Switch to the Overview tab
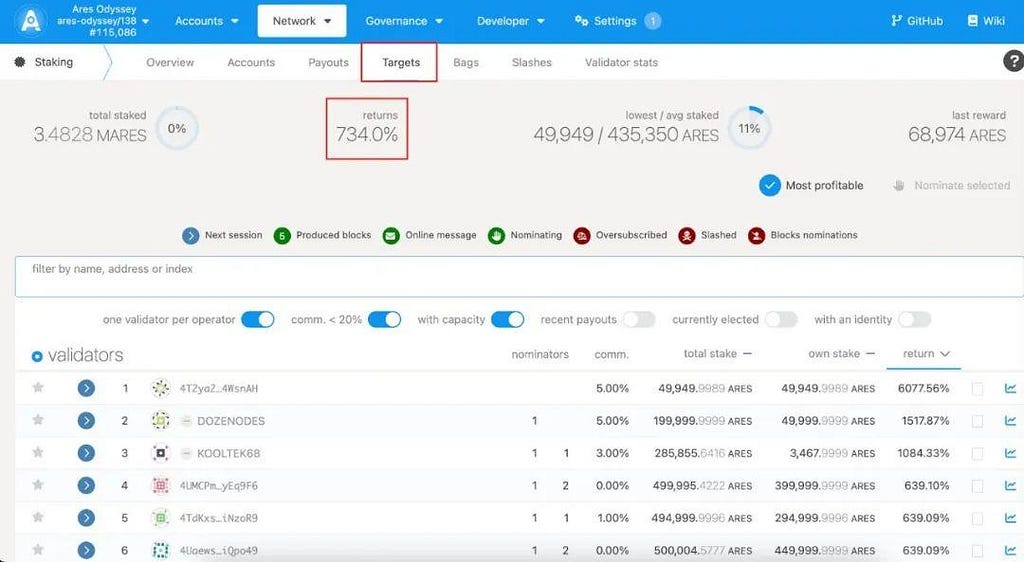This screenshot has width=1024, height=562. tap(170, 63)
